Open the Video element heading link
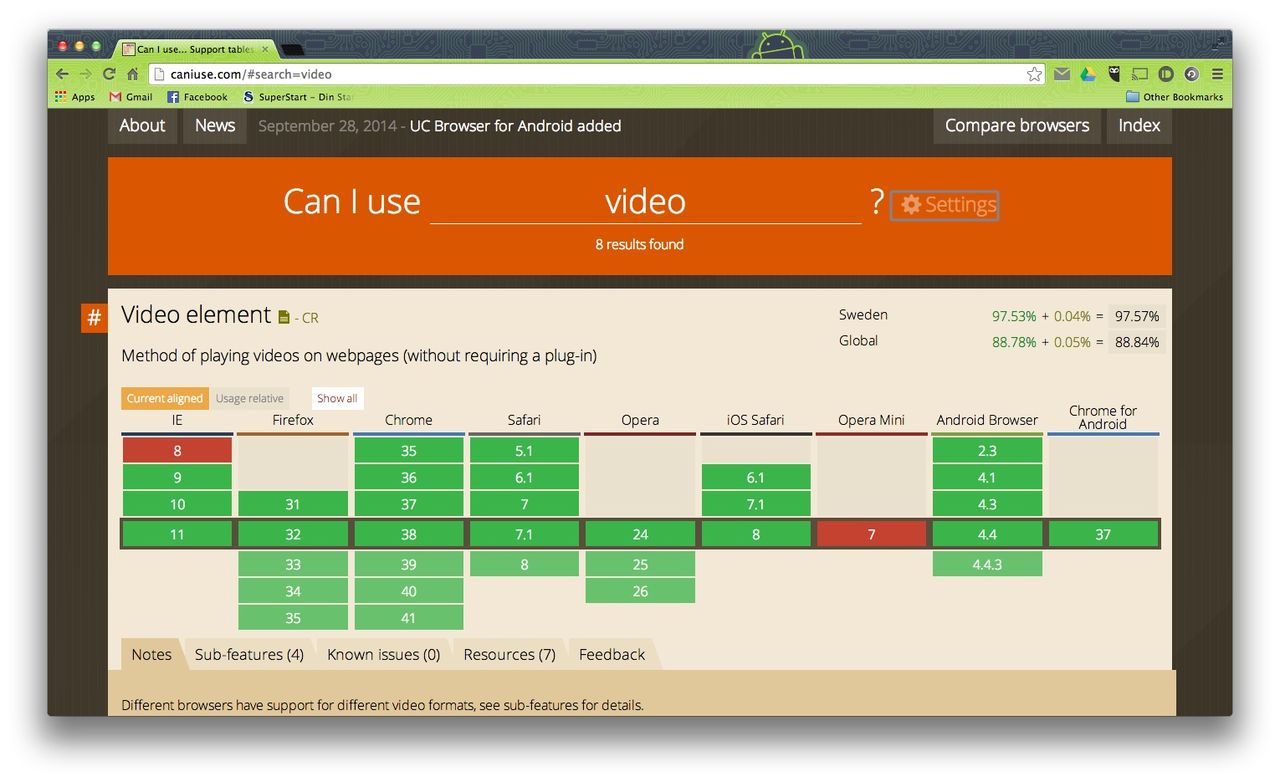This screenshot has height=782, width=1280. point(196,315)
